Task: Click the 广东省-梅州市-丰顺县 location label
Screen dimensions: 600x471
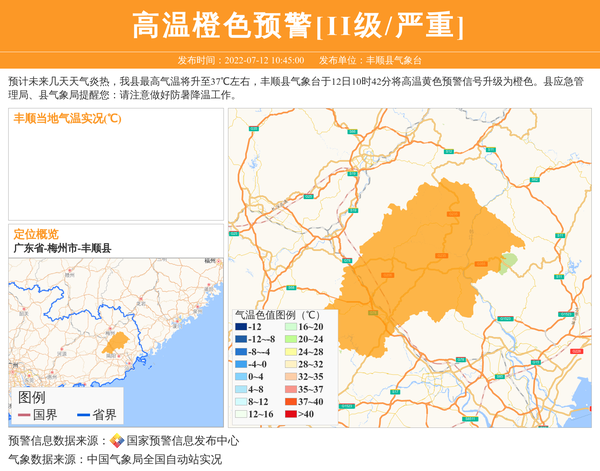Action: click(62, 248)
